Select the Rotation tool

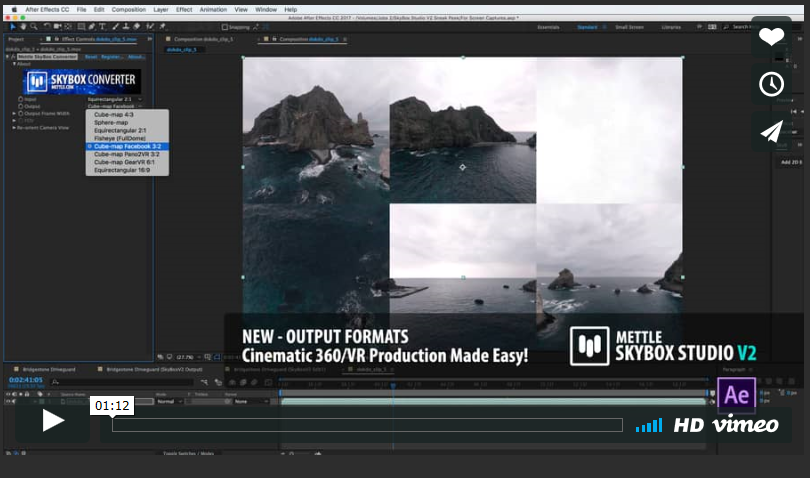coord(47,26)
